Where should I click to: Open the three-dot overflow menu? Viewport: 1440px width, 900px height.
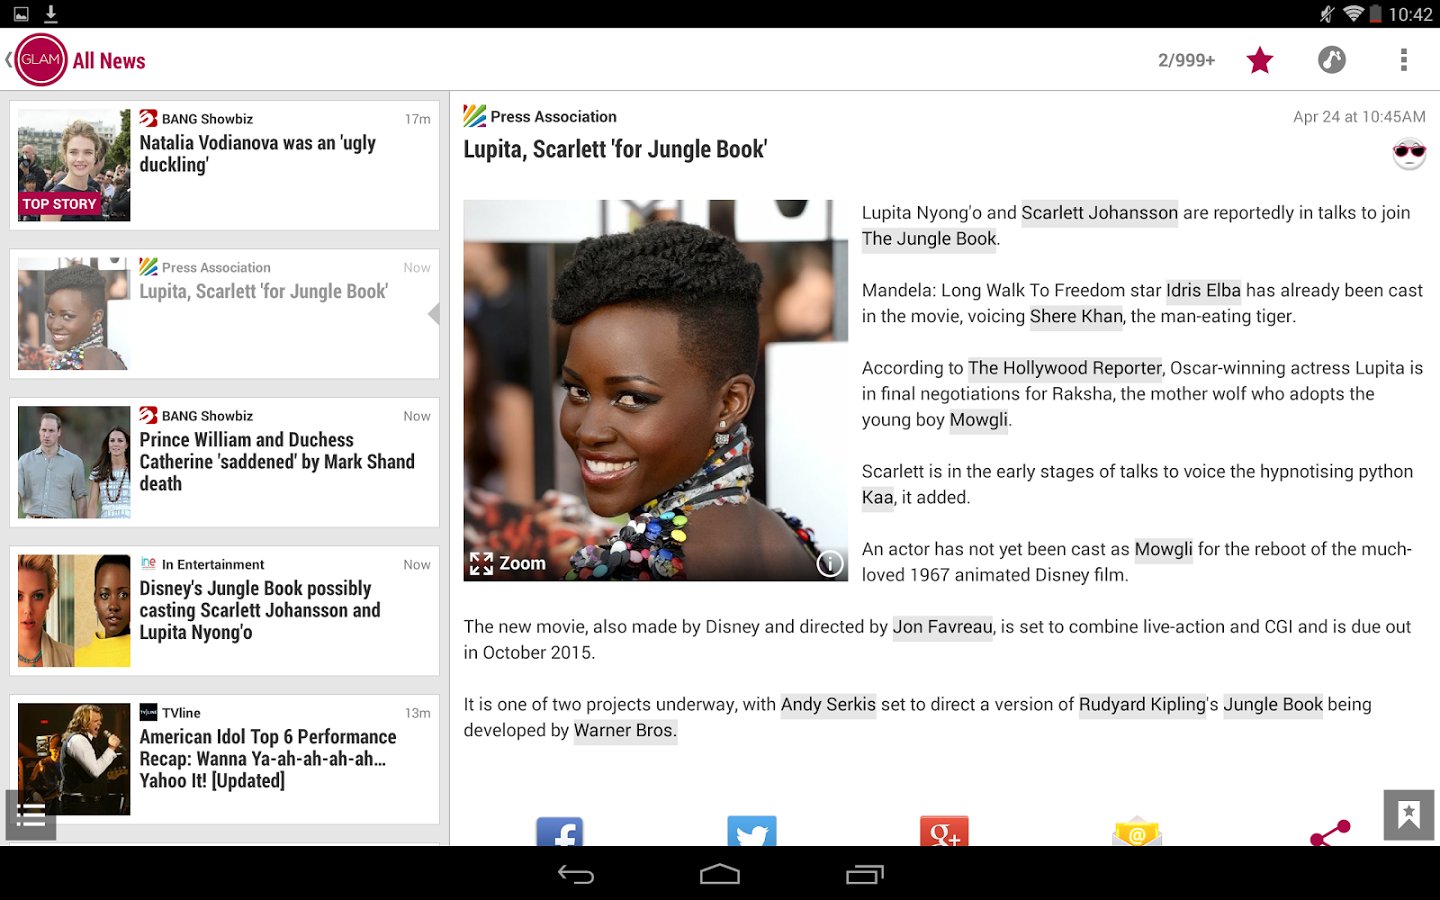click(1404, 60)
